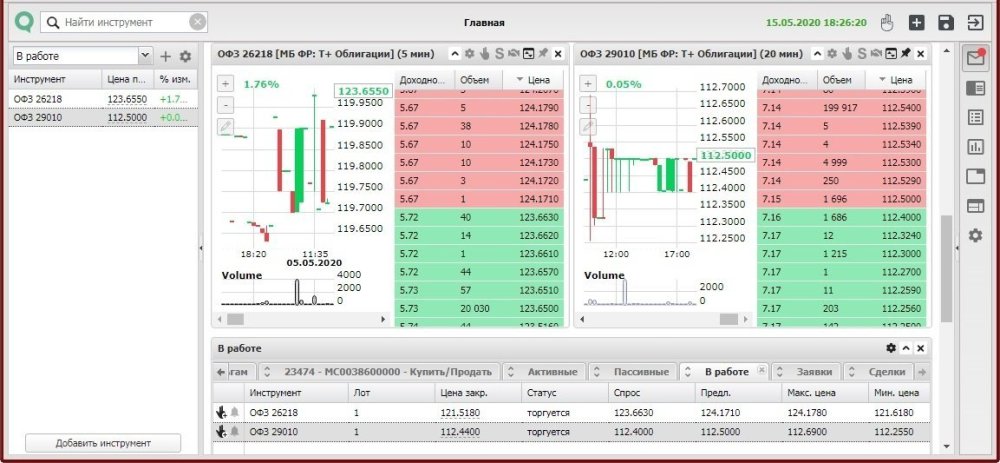The width and height of the screenshot is (1000, 463).
Task: Open the В работе watchlist dropdown
Action: click(145, 57)
